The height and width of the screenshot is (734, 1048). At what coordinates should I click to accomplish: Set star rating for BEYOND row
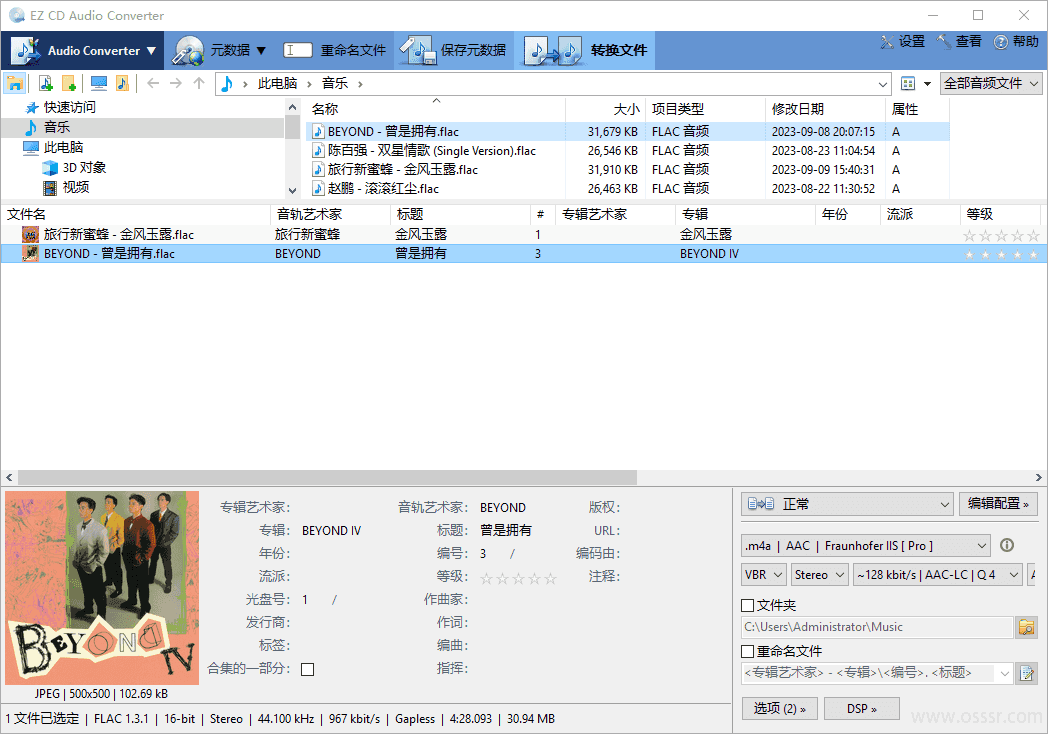1001,255
